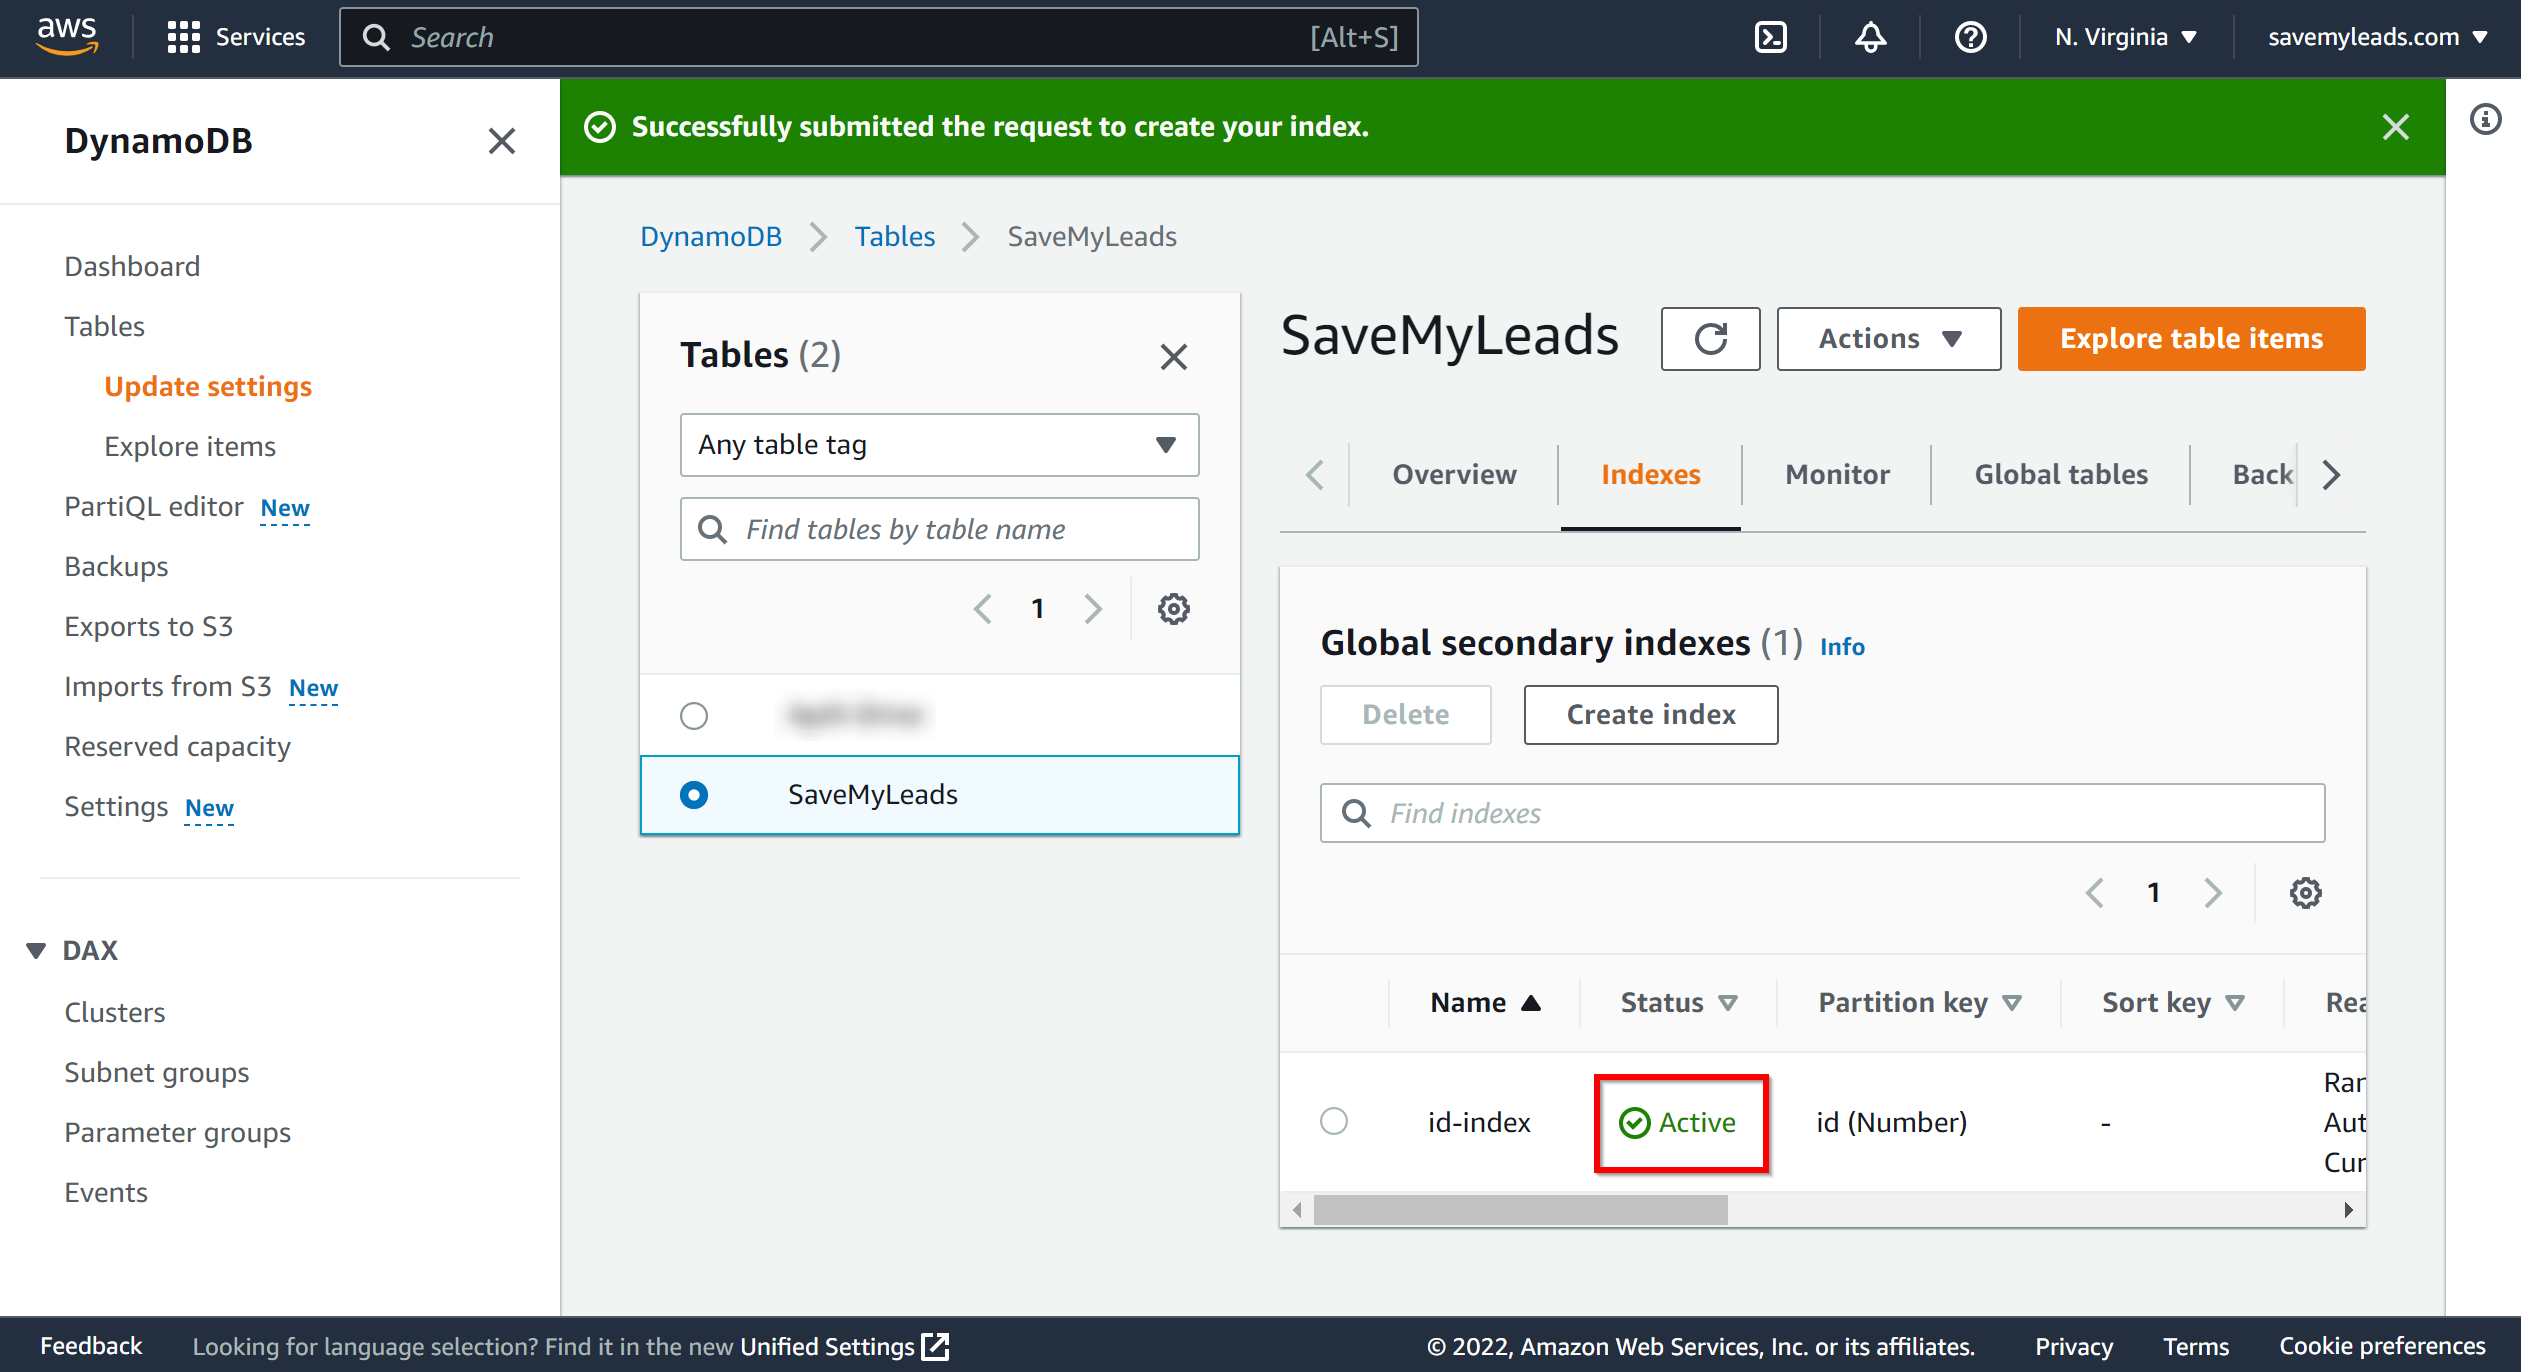Click the AWS logo home icon

click(67, 36)
